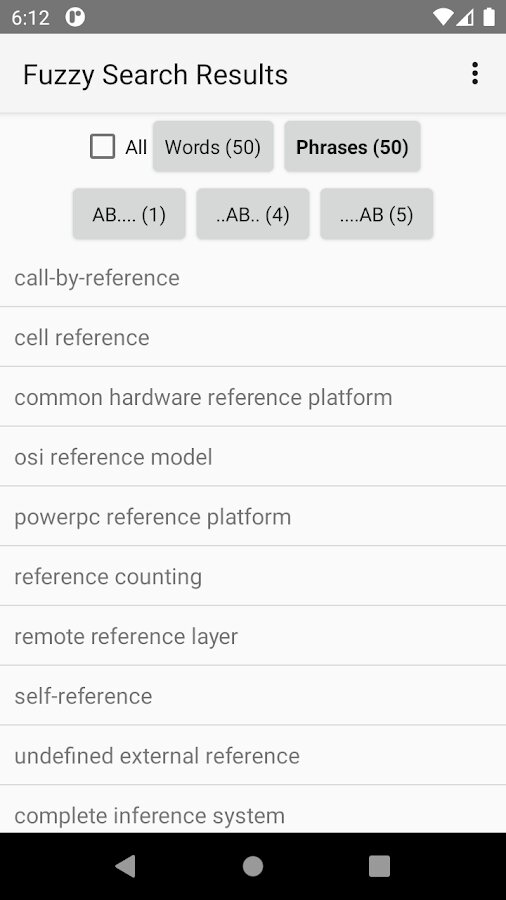Open the cell reference entry

[x=253, y=337]
